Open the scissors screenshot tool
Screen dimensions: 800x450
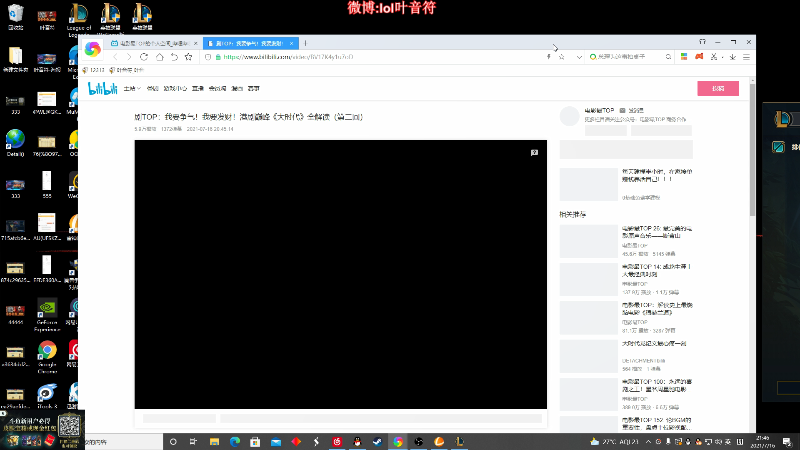coord(714,57)
